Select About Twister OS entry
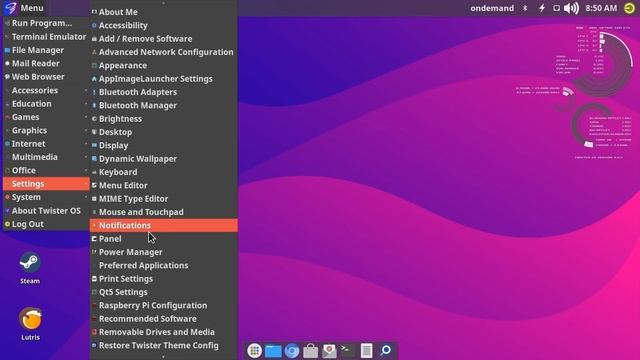Image resolution: width=640 pixels, height=360 pixels. (46, 211)
